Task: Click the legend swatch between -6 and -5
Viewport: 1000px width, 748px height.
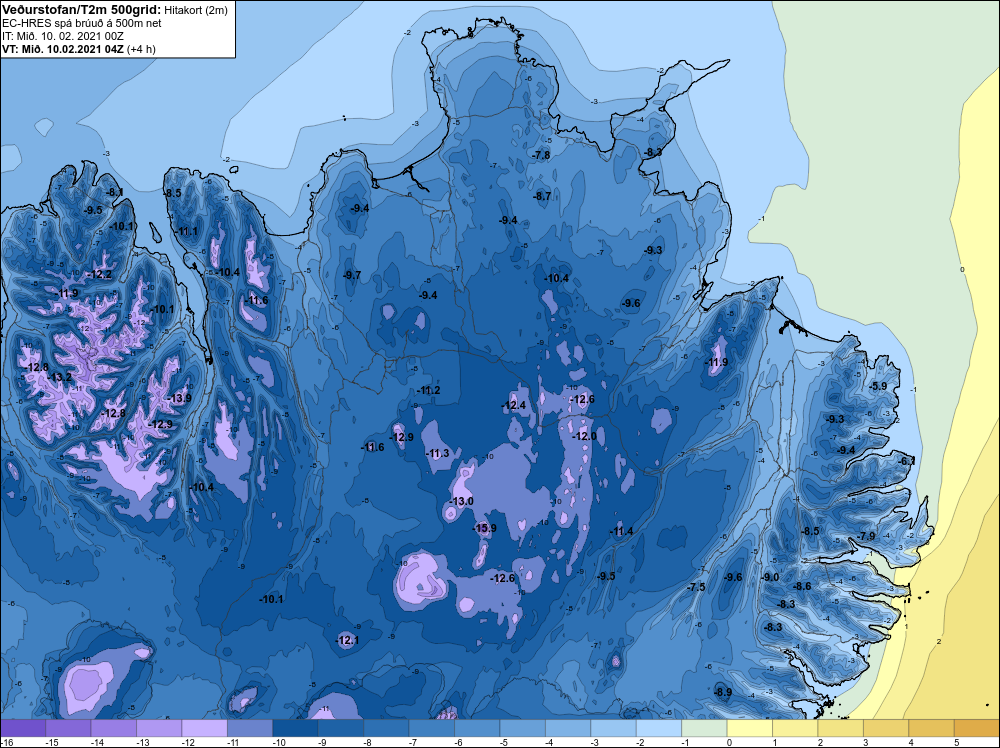Action: coord(478,728)
